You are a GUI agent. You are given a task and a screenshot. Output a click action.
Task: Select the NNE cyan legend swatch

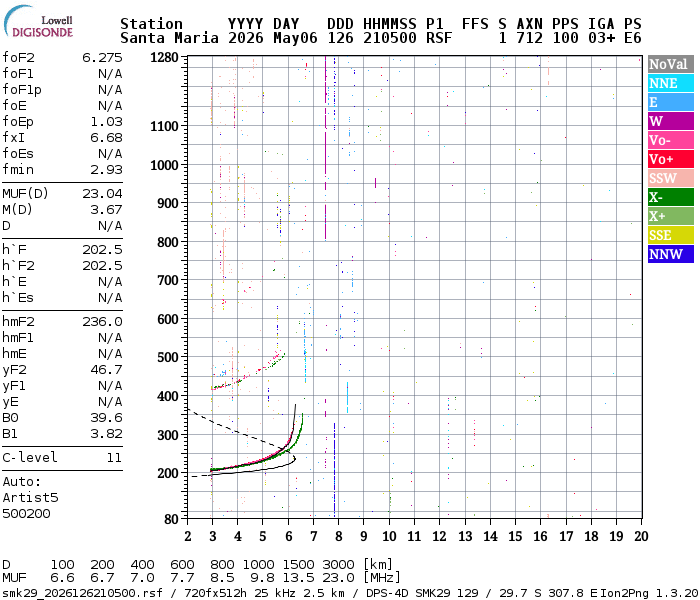click(671, 83)
